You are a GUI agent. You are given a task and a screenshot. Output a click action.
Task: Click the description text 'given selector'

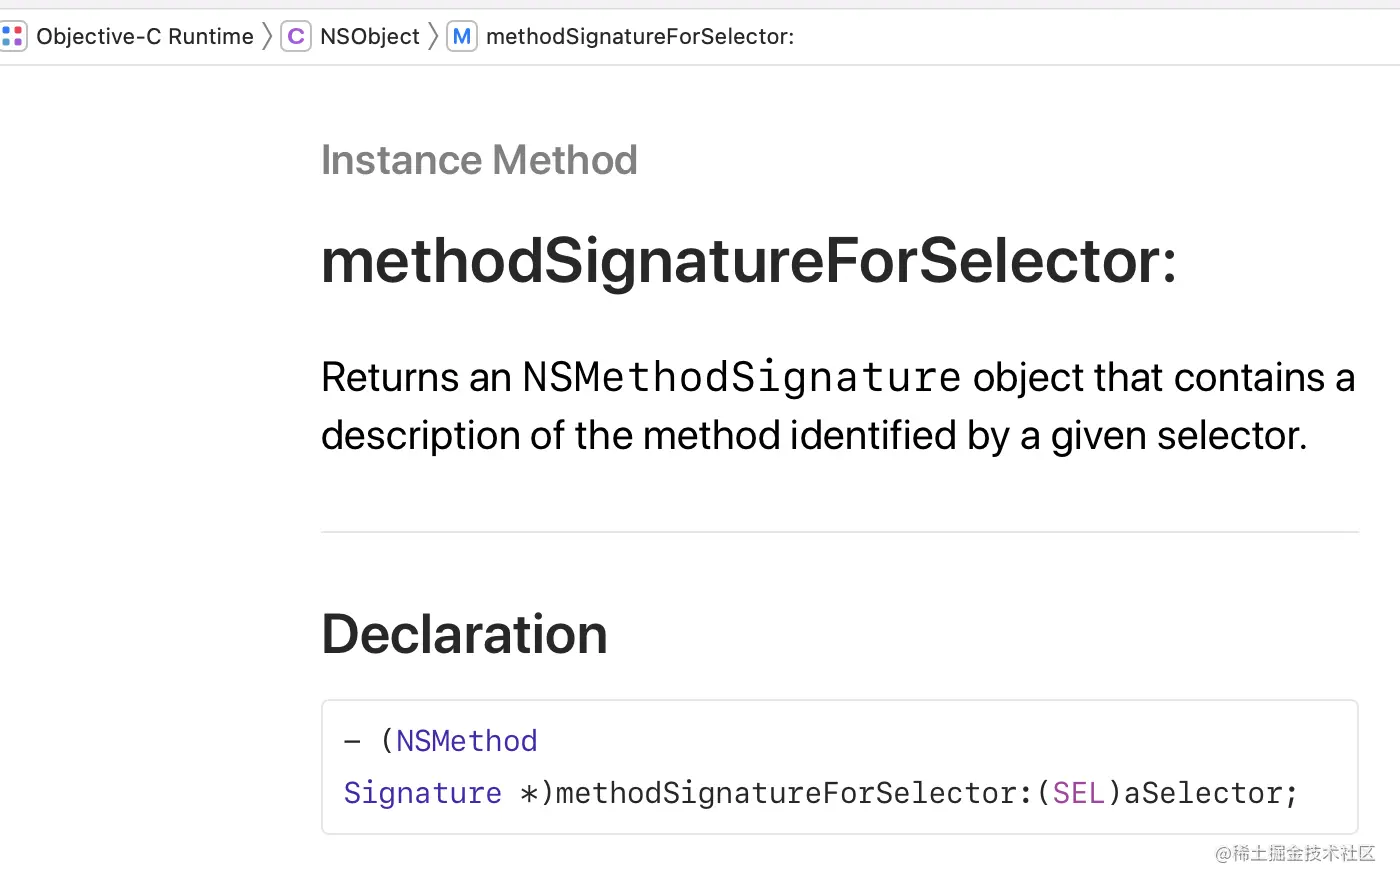pos(1177,436)
